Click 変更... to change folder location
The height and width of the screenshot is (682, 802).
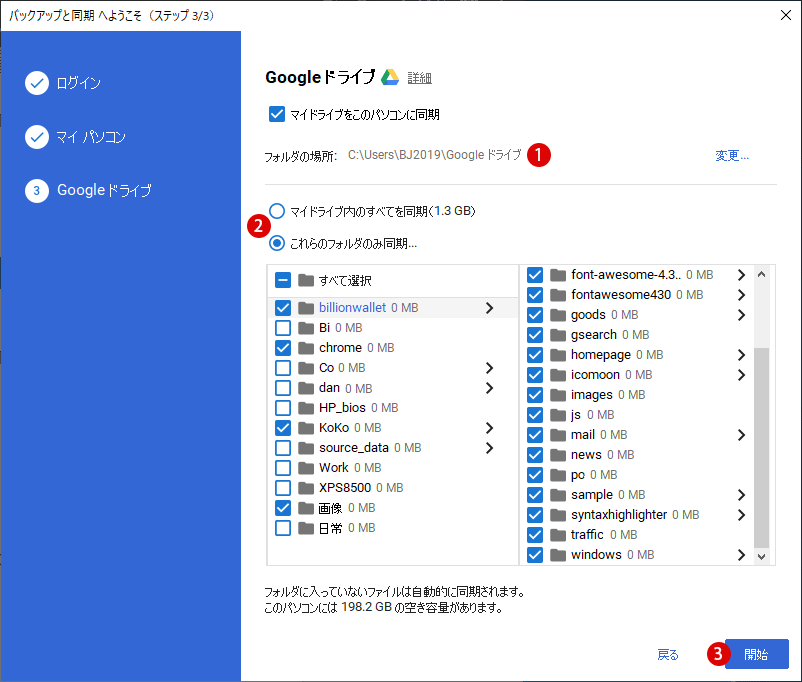(x=732, y=155)
